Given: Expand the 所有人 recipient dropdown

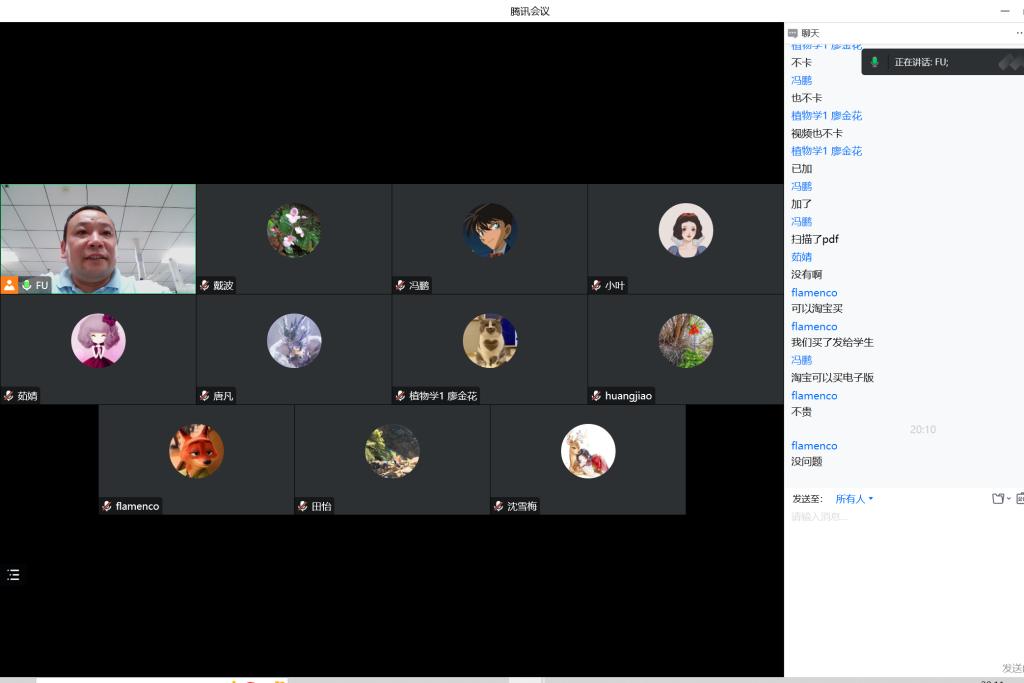Looking at the screenshot, I should 855,498.
